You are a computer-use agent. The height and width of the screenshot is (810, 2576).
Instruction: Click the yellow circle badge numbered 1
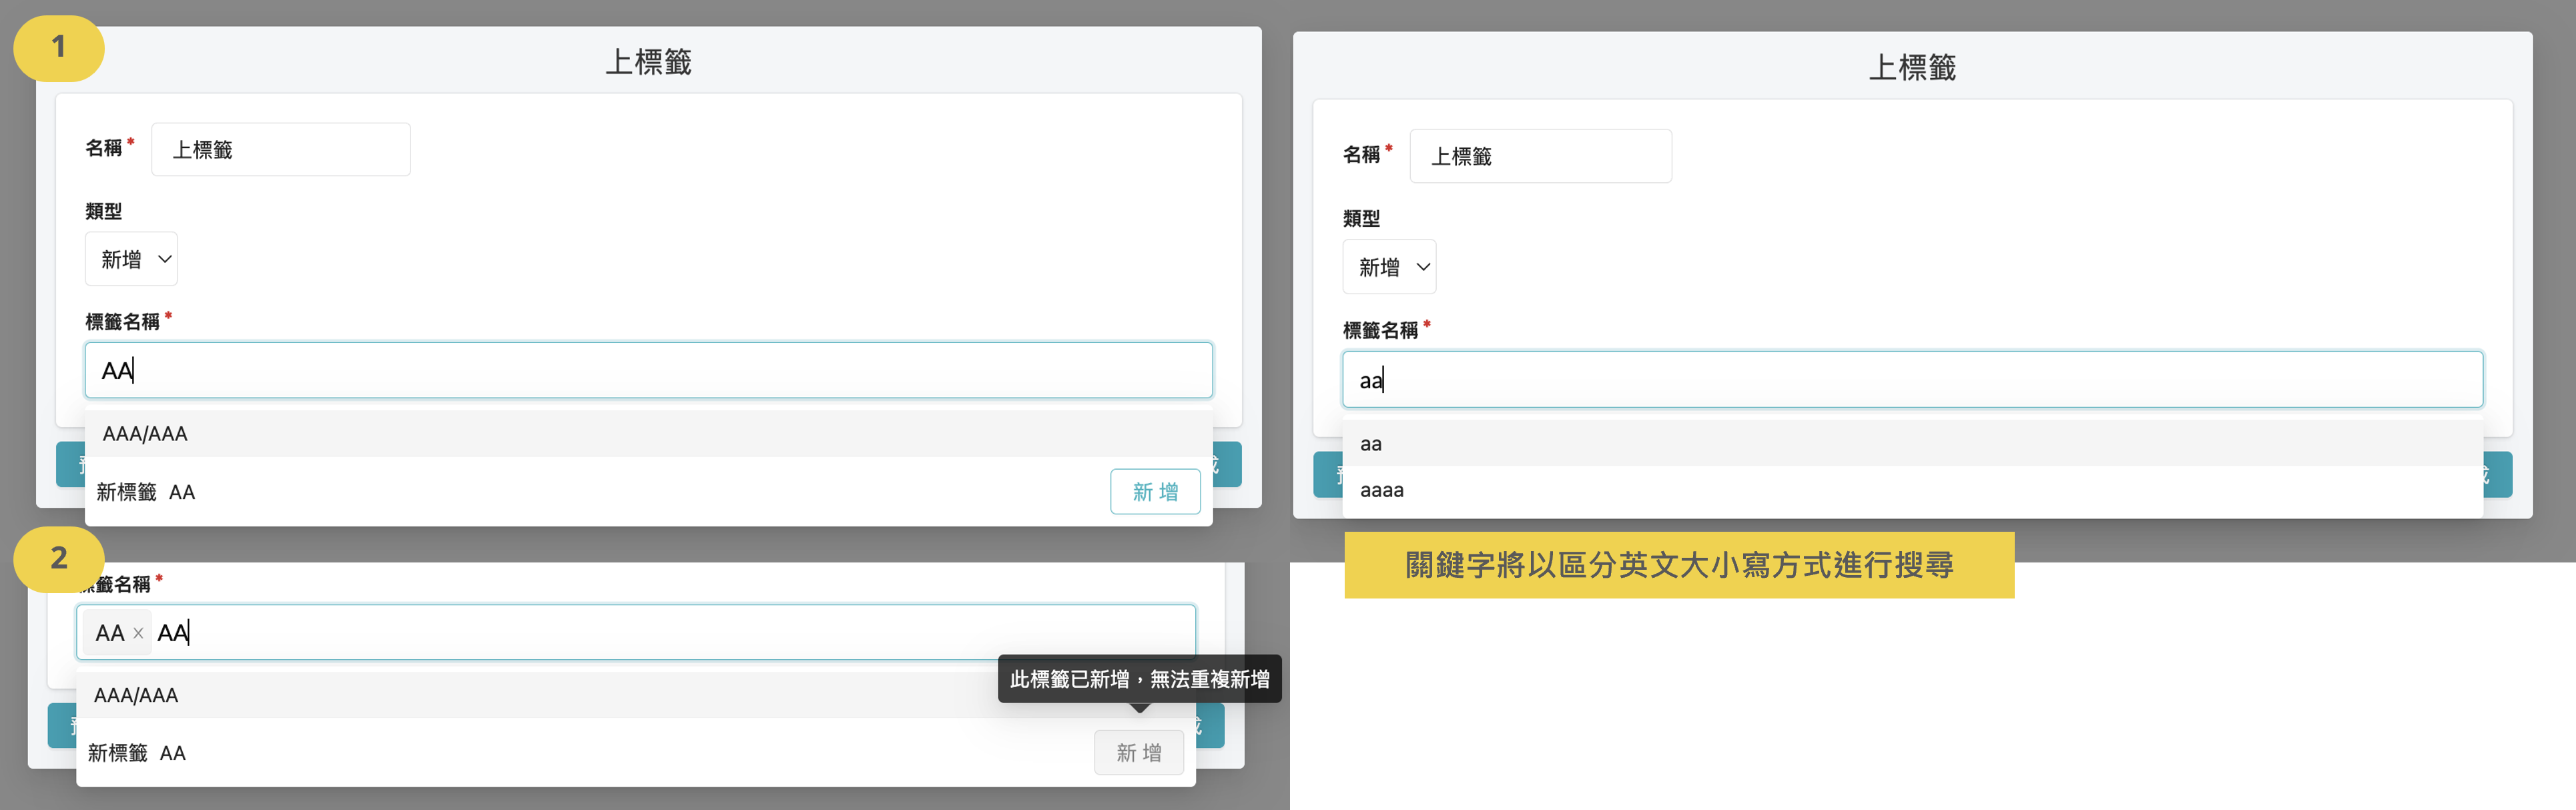tap(58, 47)
